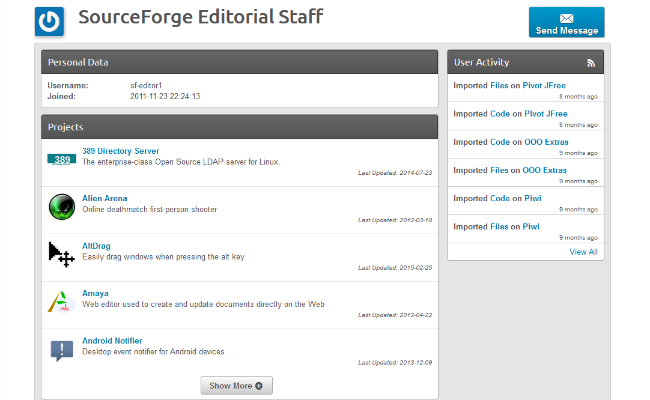Open Files link in Imported Files on Pivot JFree

499,85
